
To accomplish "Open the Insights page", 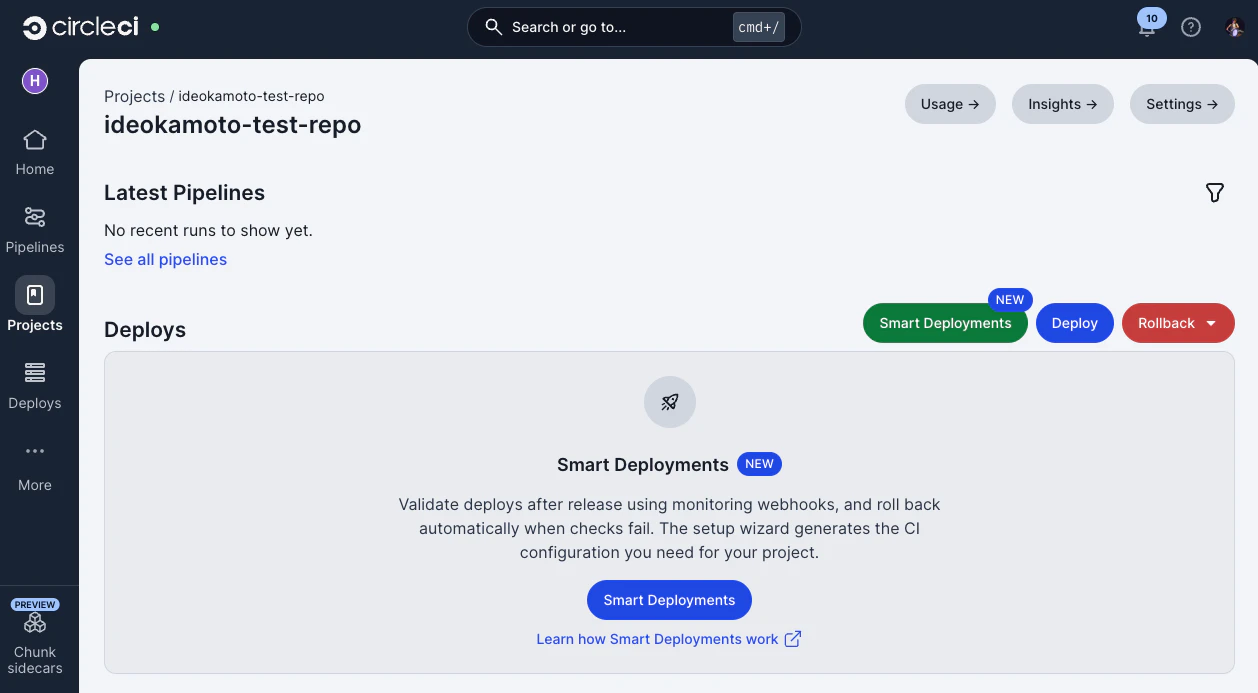I will tap(1063, 104).
